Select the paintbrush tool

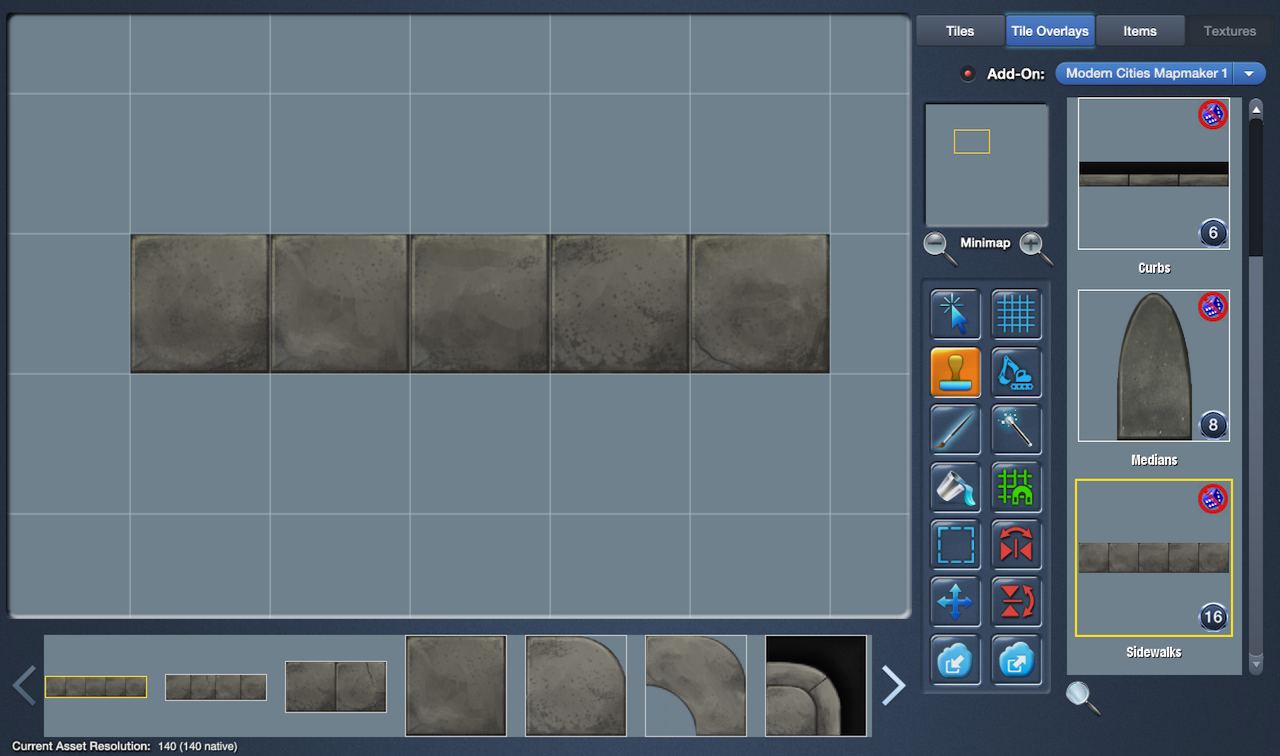(955, 430)
